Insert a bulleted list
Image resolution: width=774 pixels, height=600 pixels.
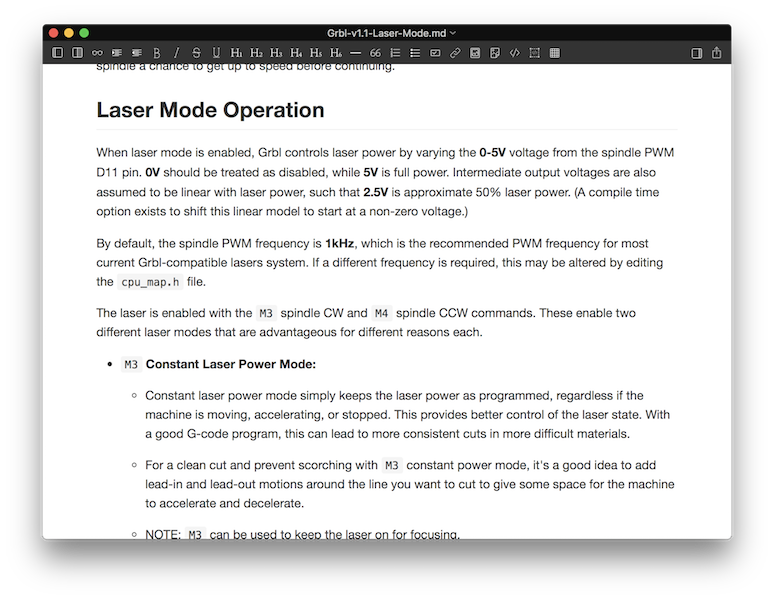click(x=415, y=53)
